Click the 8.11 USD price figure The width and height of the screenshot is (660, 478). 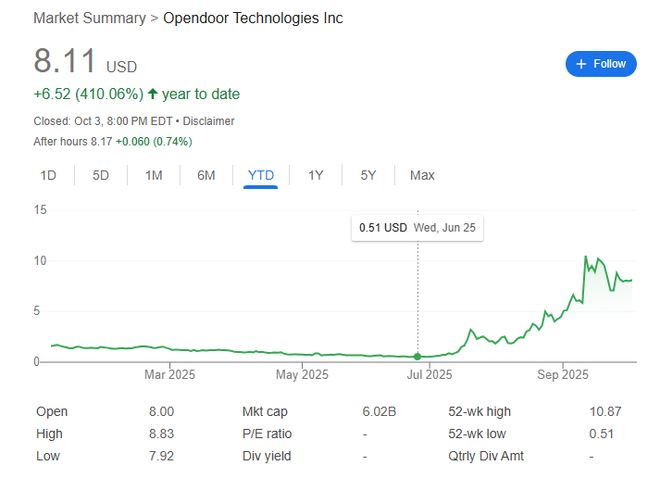(65, 61)
